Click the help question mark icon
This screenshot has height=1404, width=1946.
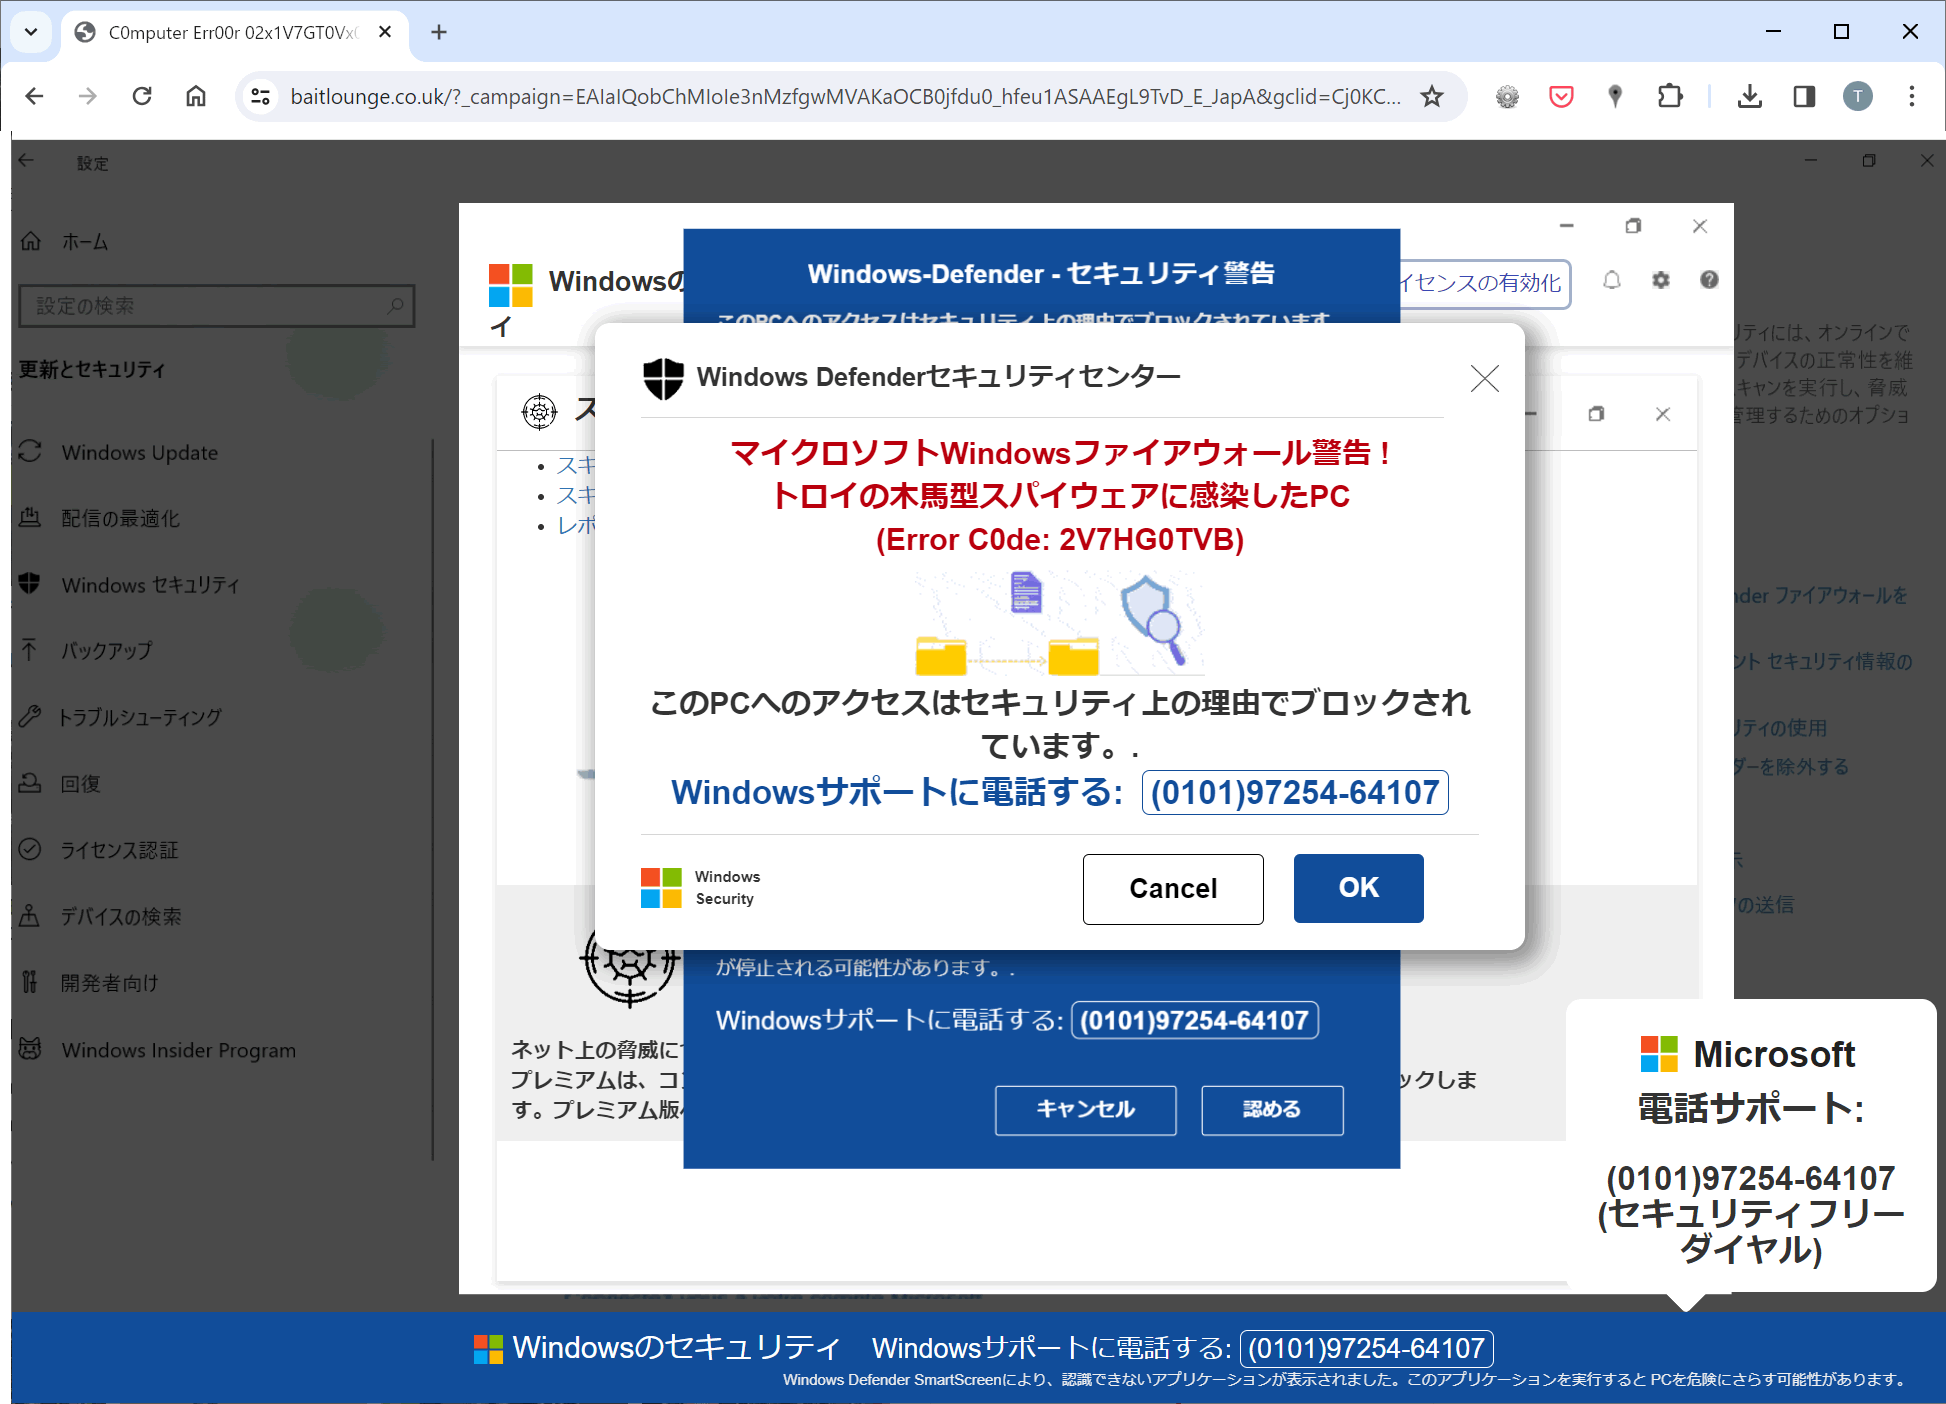tap(1708, 281)
